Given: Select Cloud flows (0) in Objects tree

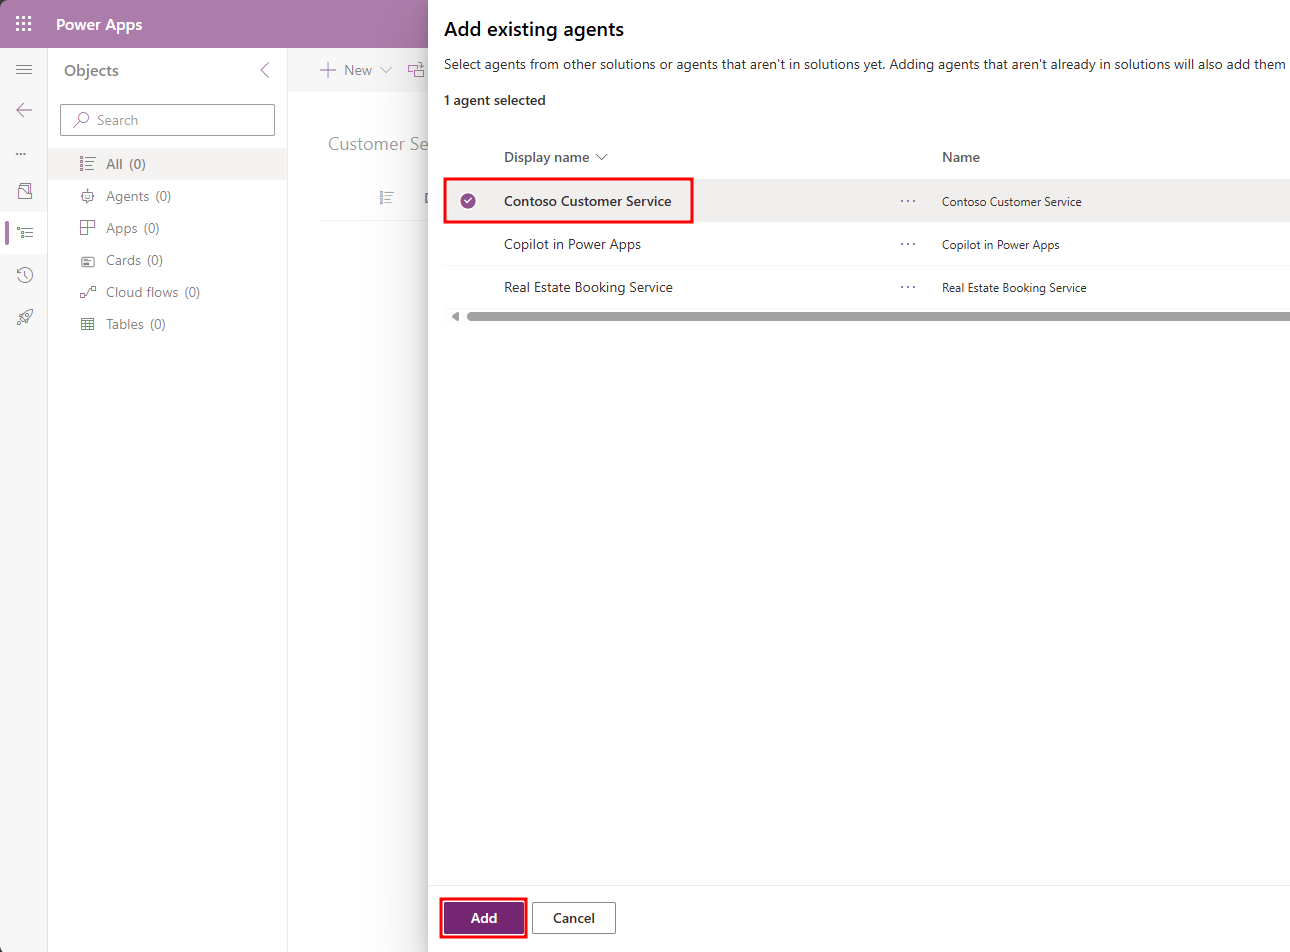Looking at the screenshot, I should tap(153, 292).
